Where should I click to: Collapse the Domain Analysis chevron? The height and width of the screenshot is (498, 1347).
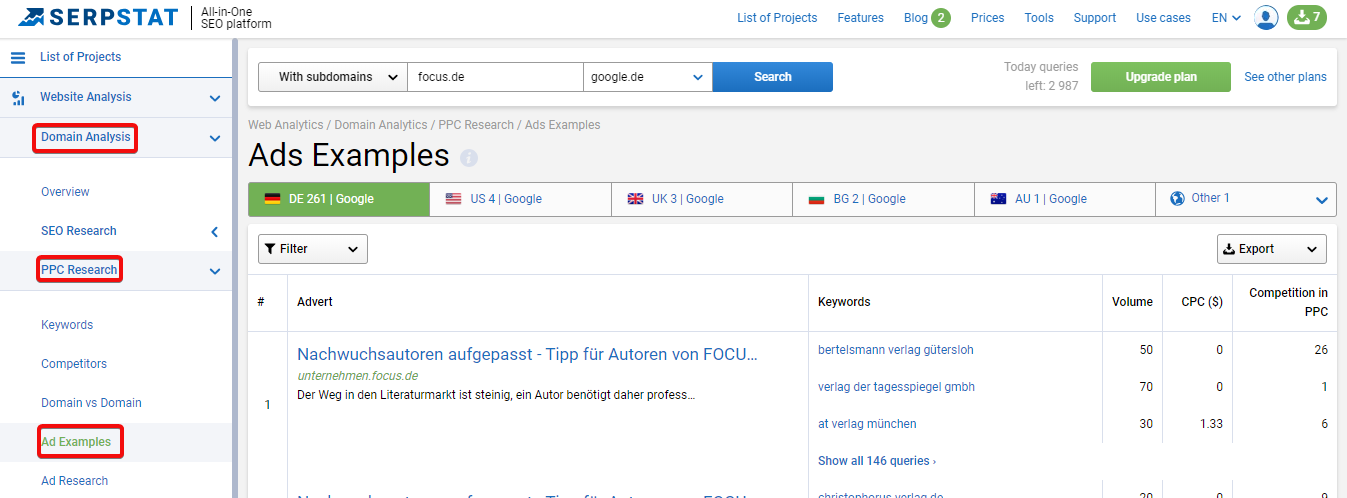[214, 138]
